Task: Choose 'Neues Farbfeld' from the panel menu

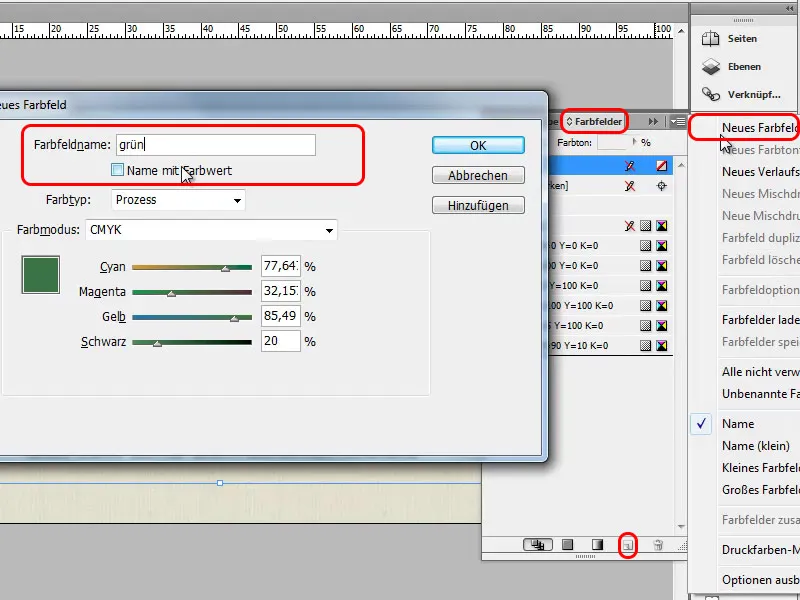Action: pyautogui.click(x=760, y=128)
